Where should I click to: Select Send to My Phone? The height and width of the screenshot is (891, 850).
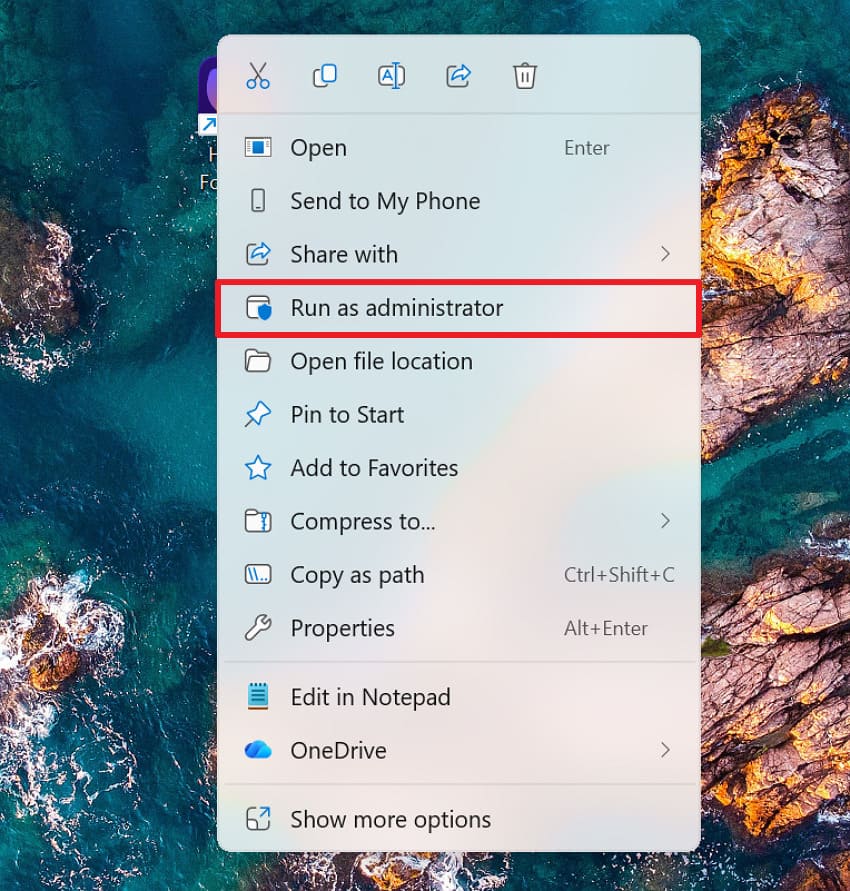[x=385, y=201]
